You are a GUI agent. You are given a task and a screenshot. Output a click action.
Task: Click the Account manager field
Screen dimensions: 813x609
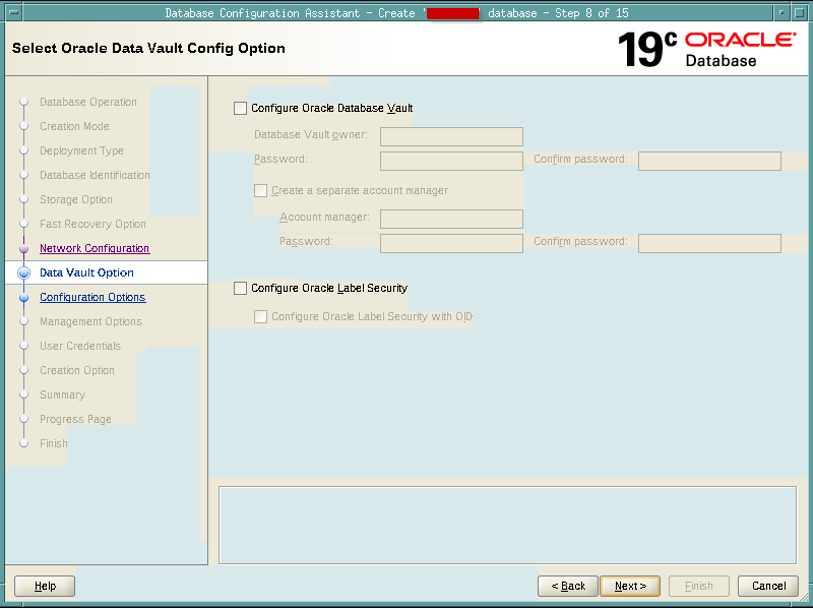[451, 219]
